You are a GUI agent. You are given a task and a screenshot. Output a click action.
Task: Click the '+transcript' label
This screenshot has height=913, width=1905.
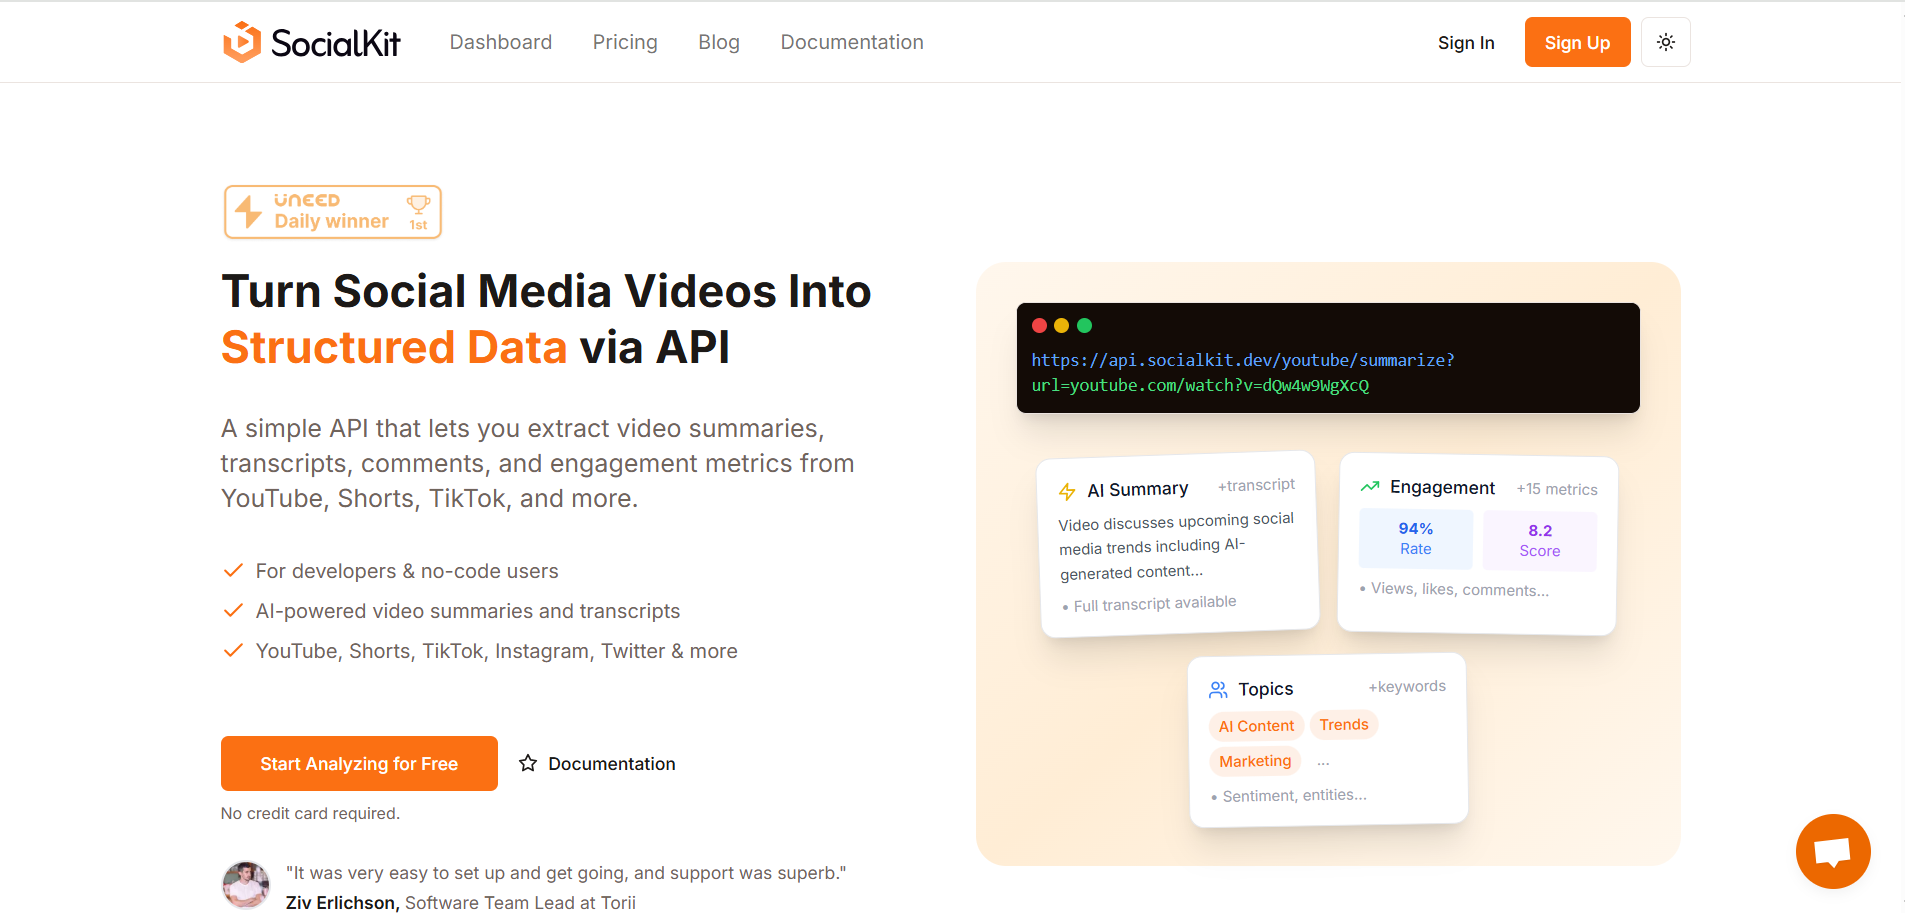click(1256, 485)
